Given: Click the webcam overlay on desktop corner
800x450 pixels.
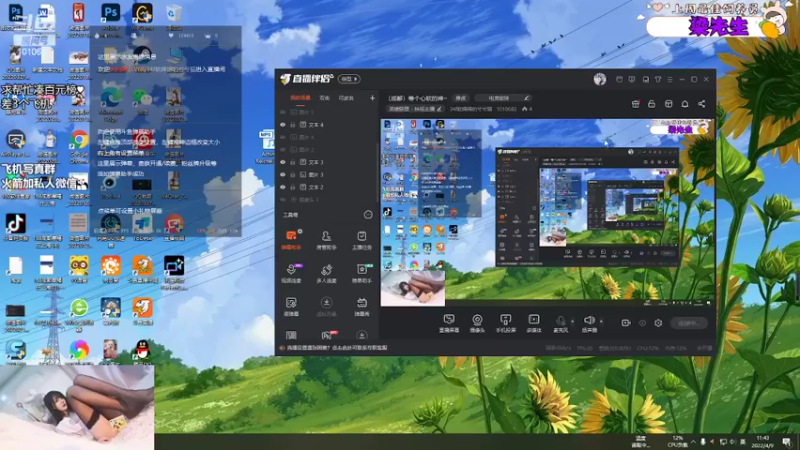Looking at the screenshot, I should pyautogui.click(x=77, y=407).
